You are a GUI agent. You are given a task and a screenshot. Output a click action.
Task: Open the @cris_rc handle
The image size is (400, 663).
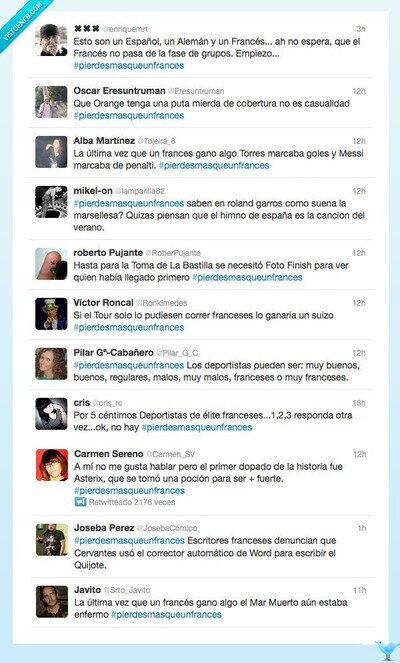[107, 403]
